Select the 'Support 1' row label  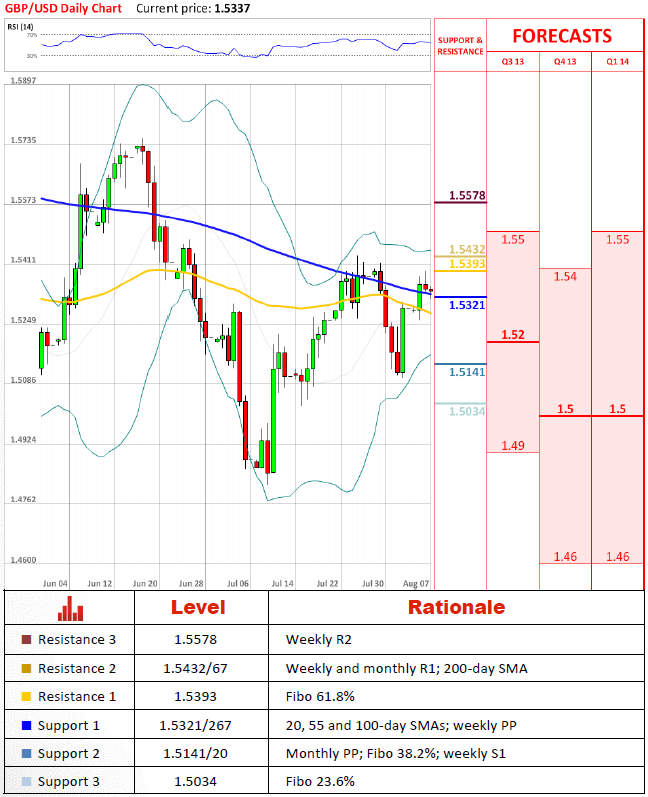coord(69,726)
